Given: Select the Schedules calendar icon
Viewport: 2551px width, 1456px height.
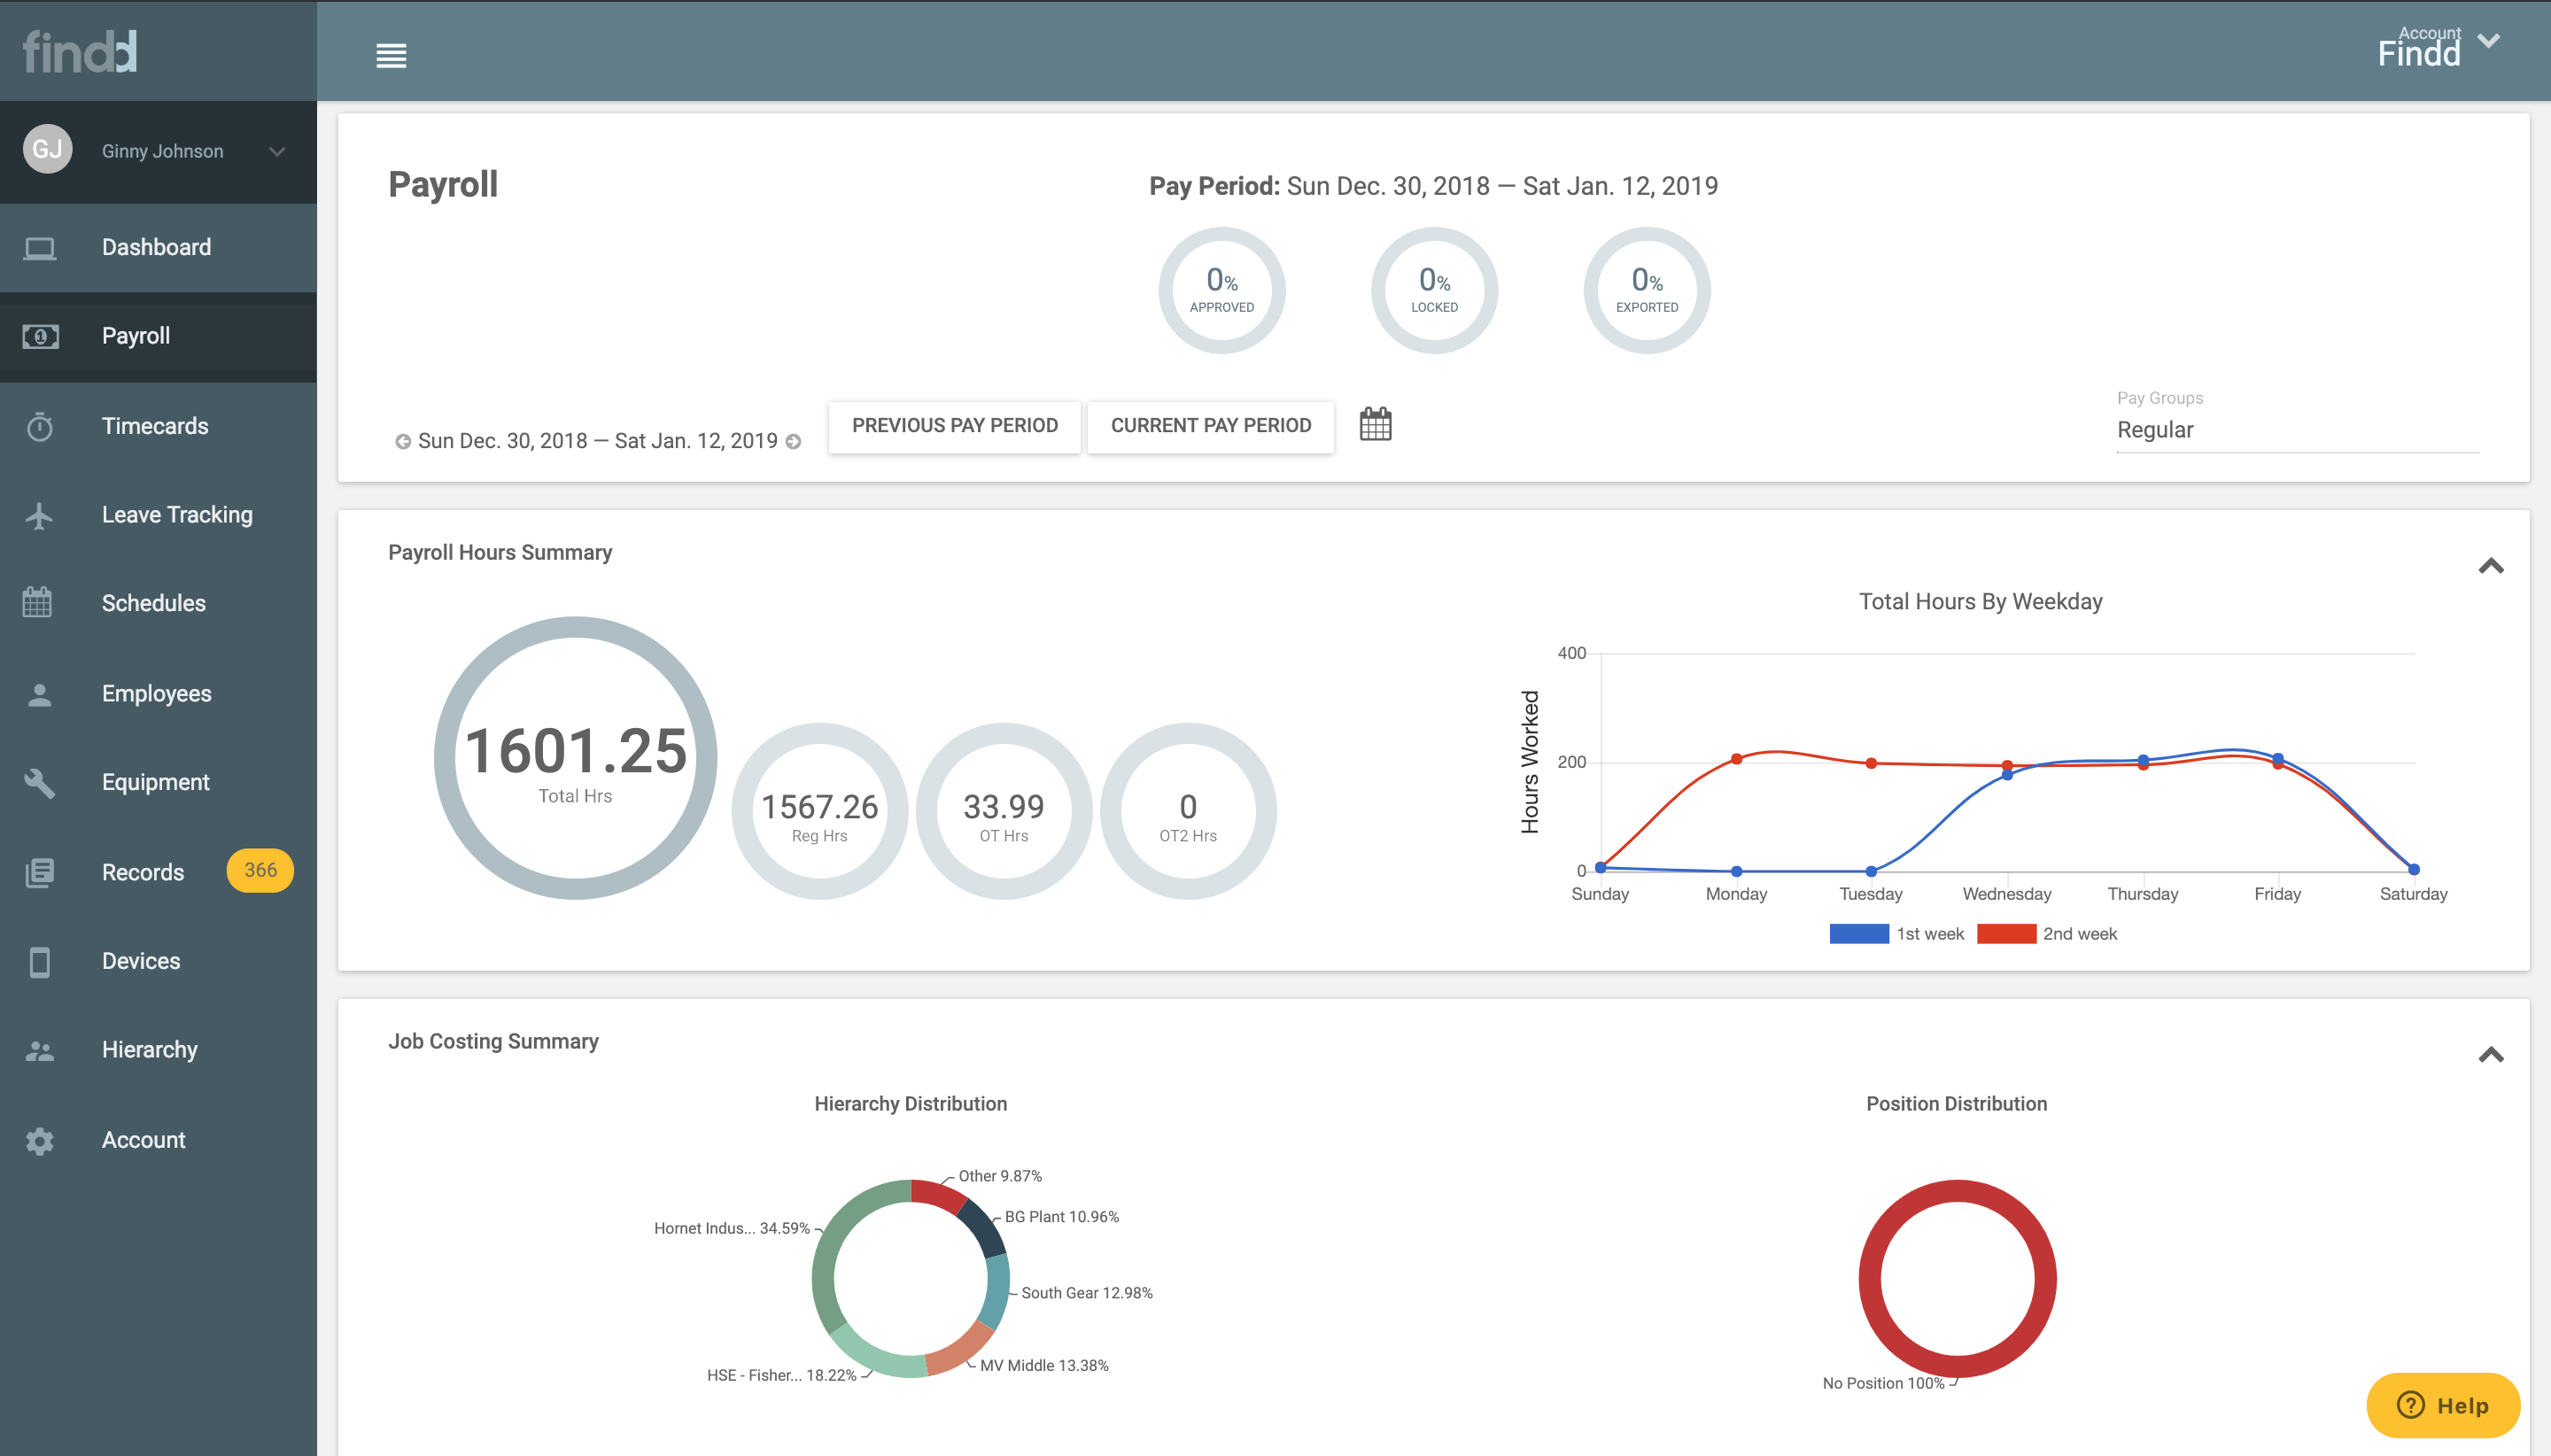Looking at the screenshot, I should pos(37,602).
